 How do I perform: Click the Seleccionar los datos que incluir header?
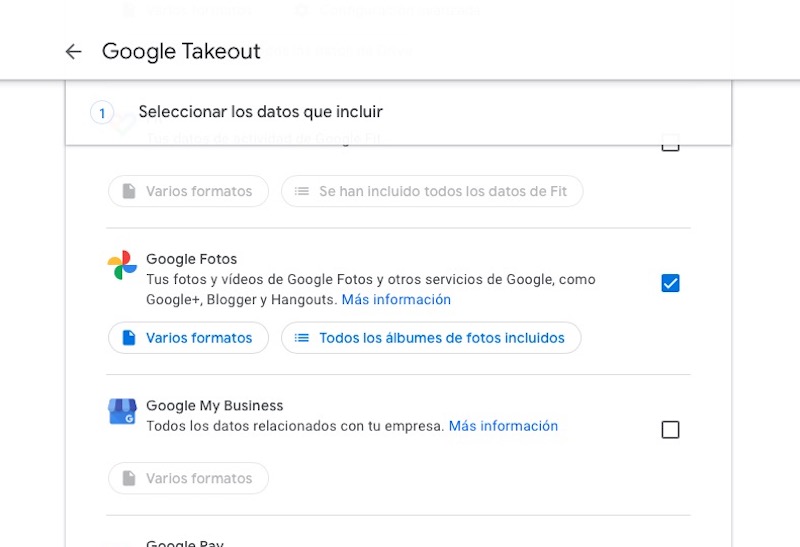click(x=260, y=112)
